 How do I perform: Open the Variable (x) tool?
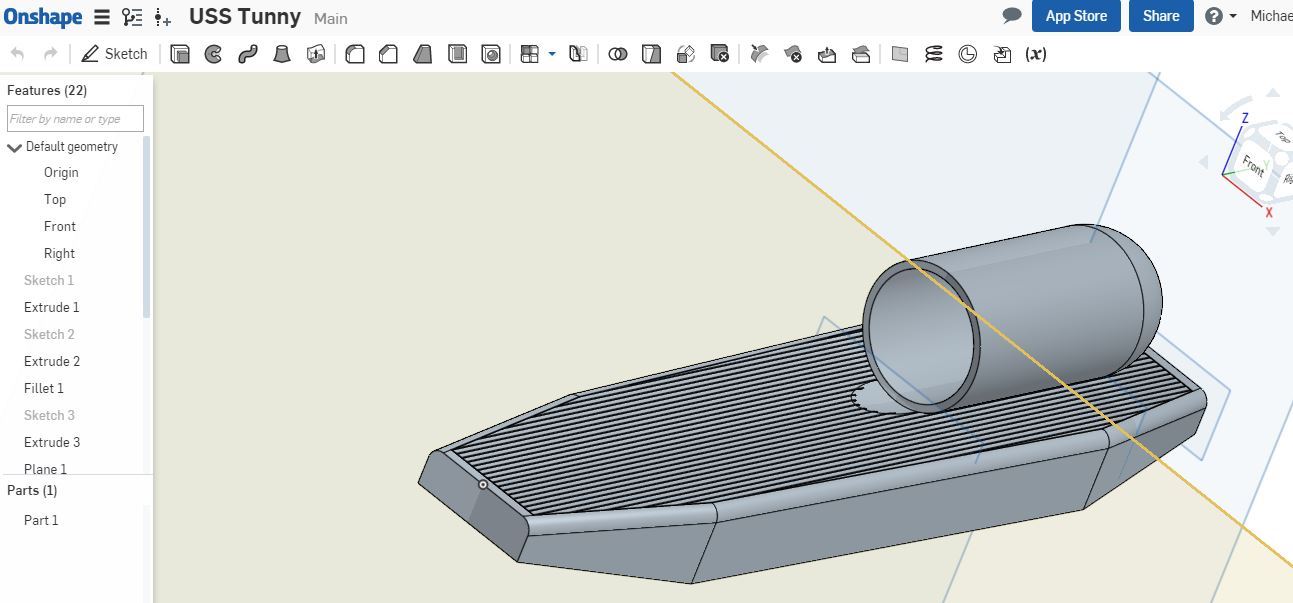coord(1036,54)
